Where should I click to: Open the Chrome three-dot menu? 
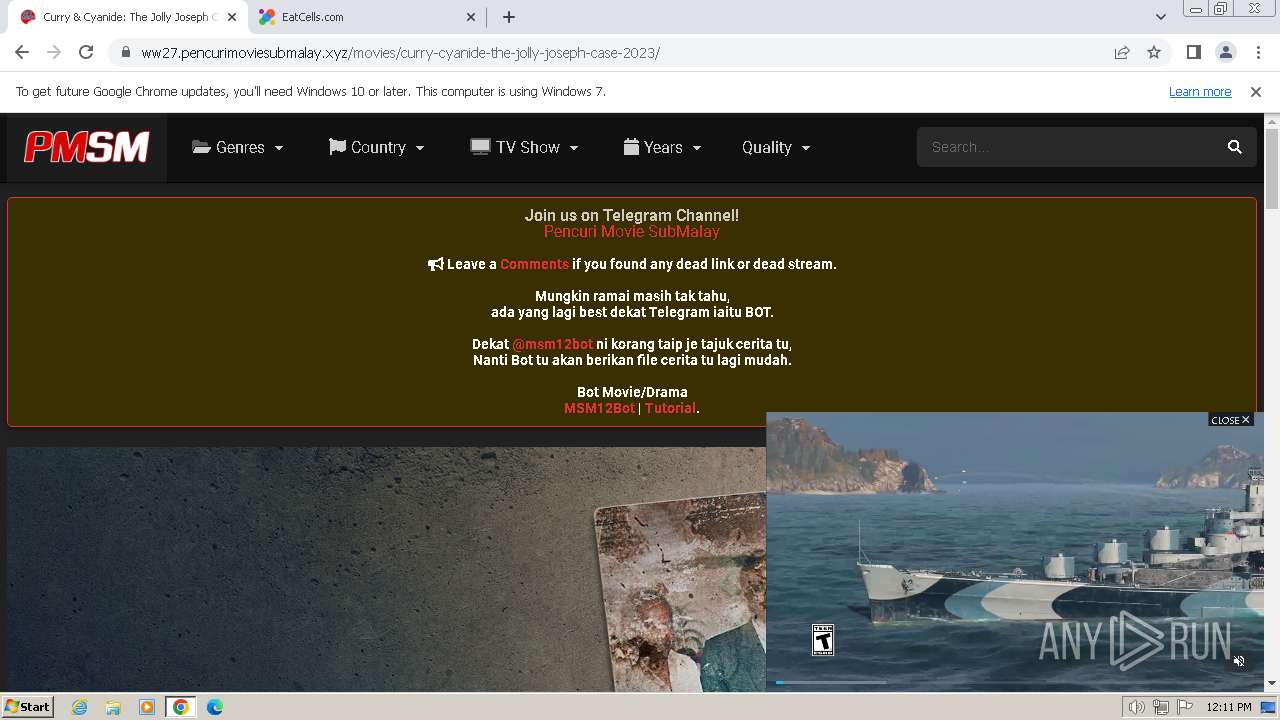coord(1256,52)
